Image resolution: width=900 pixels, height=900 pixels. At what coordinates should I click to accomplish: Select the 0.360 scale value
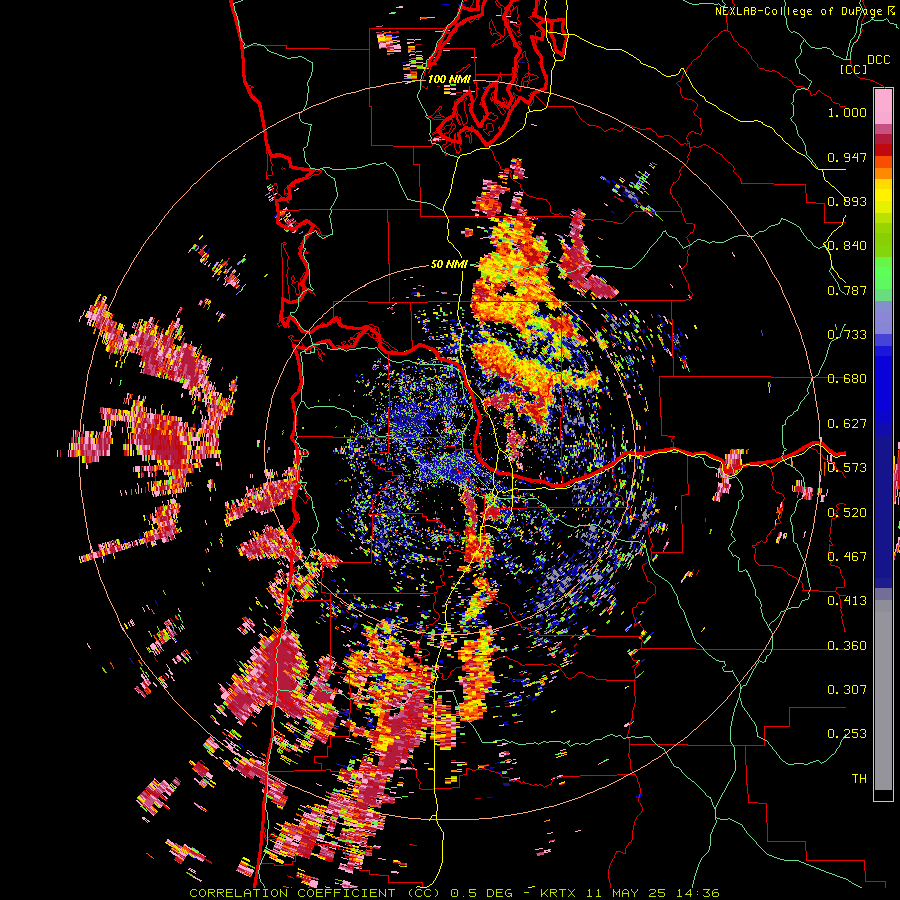(847, 646)
